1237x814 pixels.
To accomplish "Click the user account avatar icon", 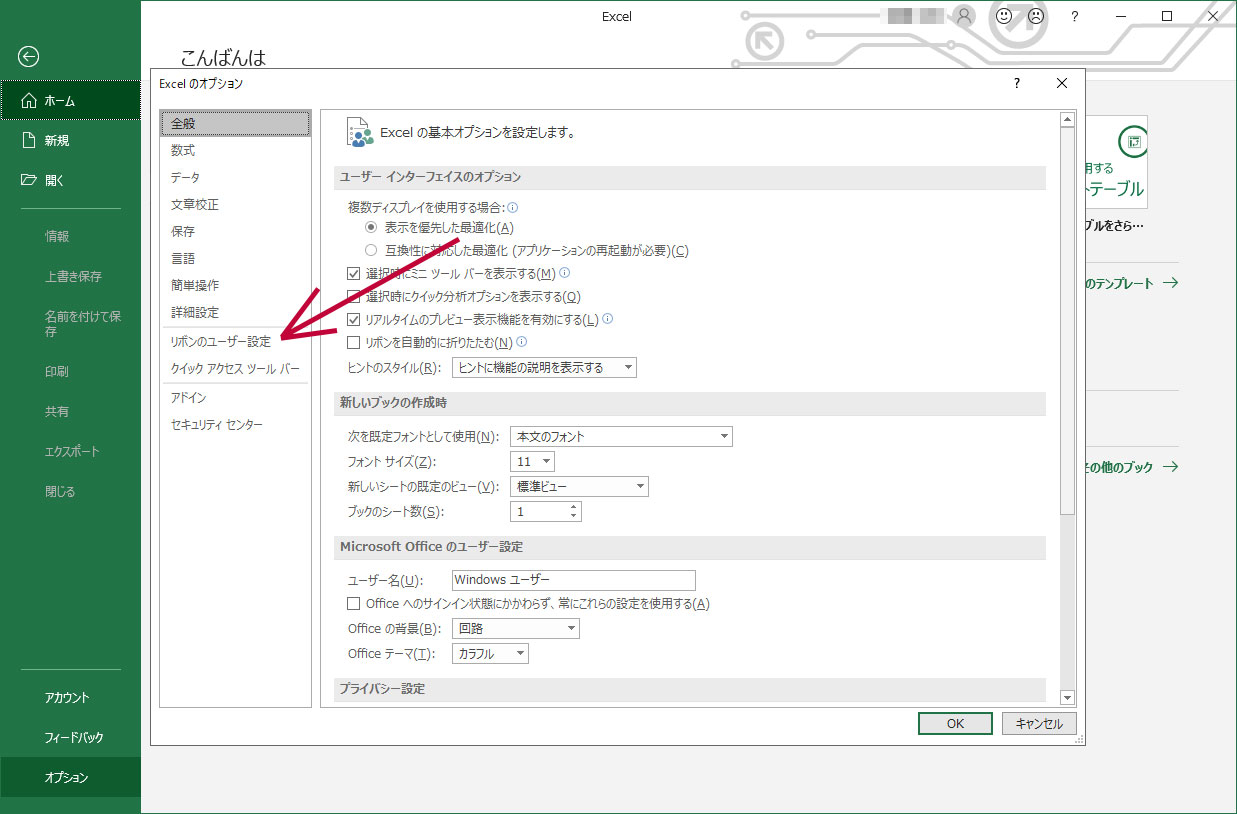I will [x=964, y=17].
